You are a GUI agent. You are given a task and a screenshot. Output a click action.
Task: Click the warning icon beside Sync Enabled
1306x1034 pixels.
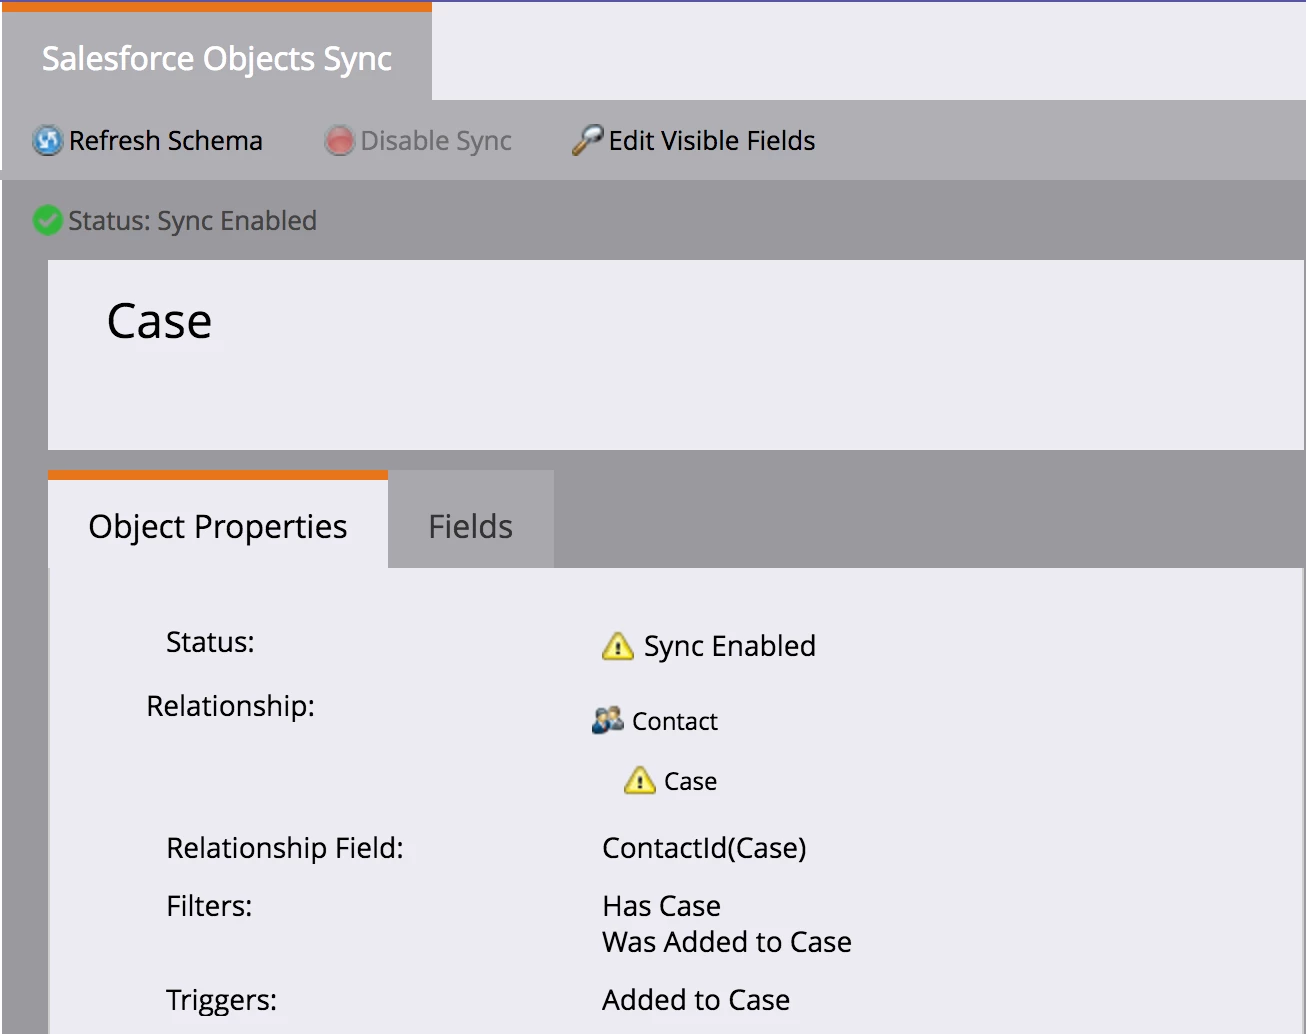(618, 646)
